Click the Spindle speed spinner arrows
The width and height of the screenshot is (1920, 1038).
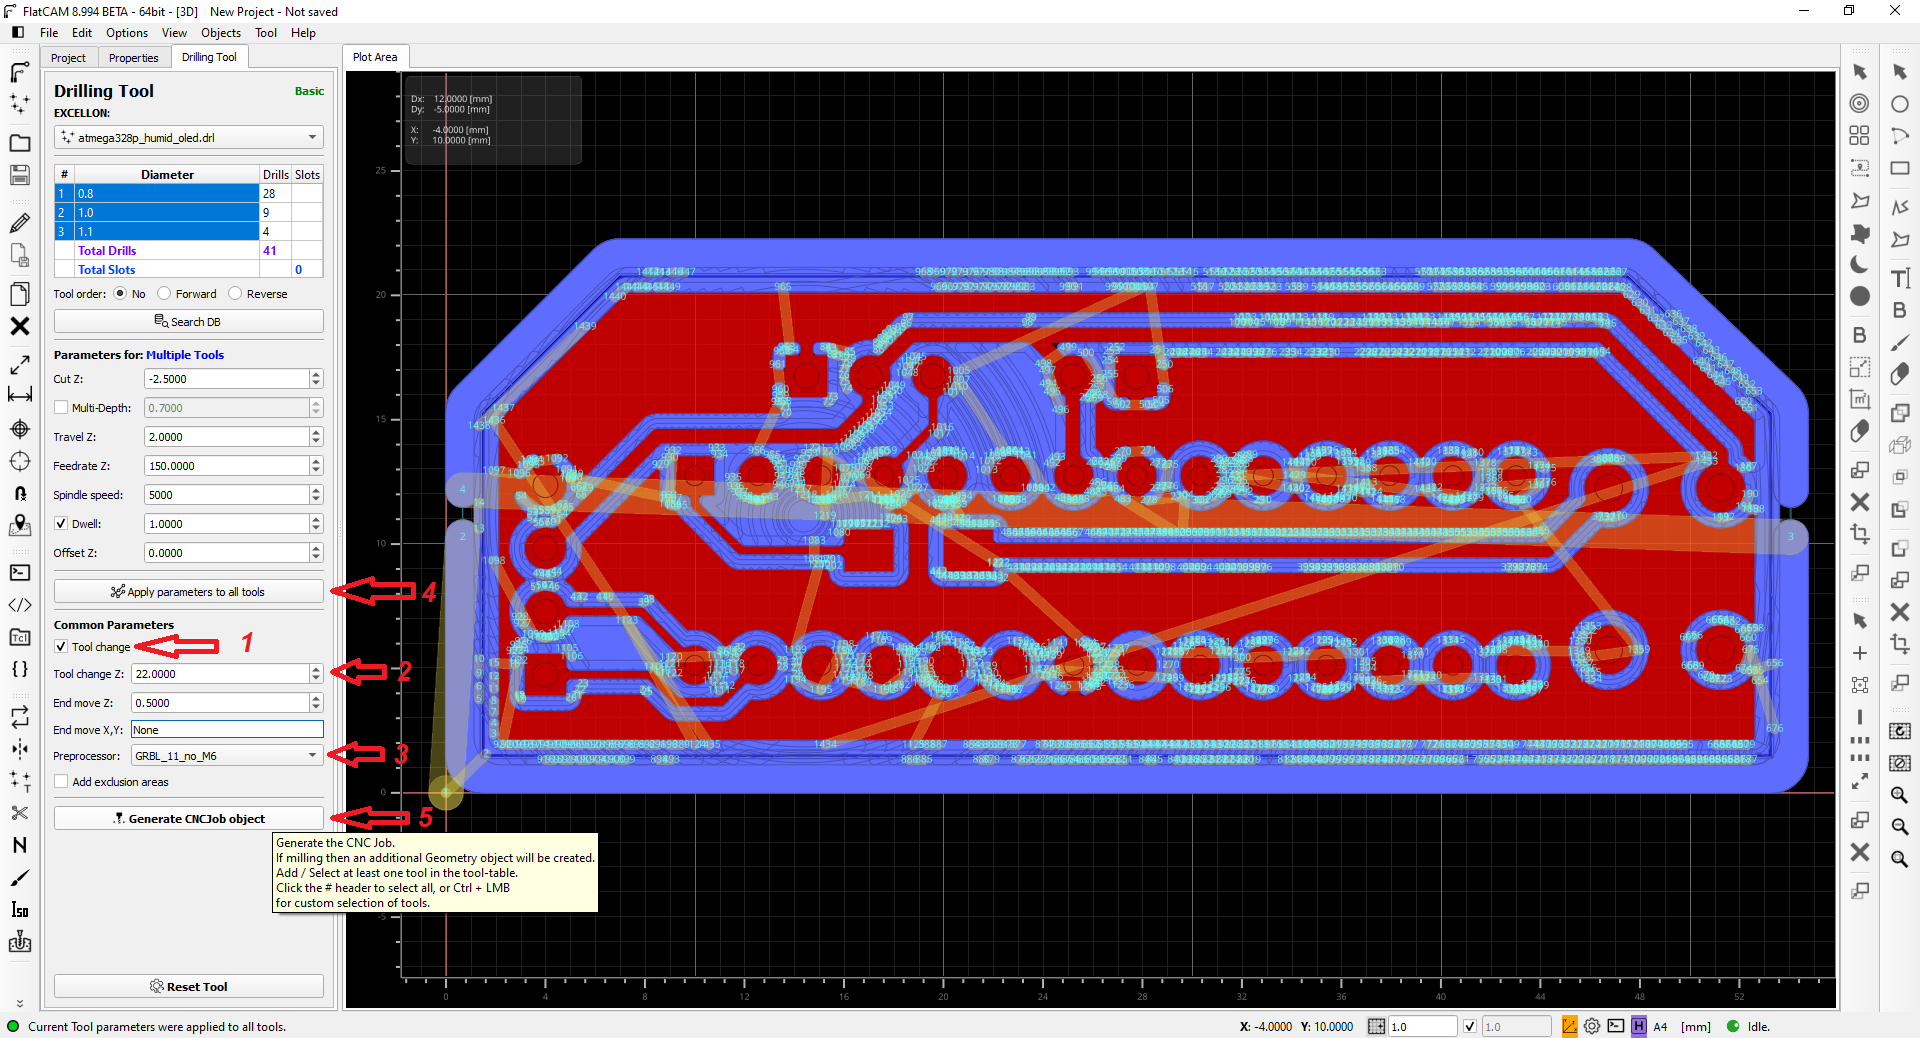coord(316,495)
